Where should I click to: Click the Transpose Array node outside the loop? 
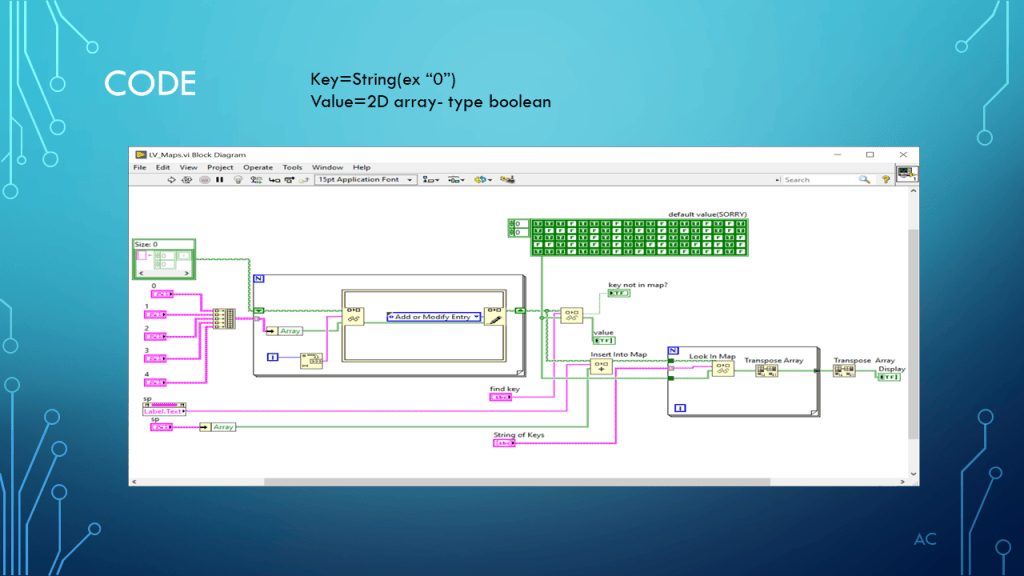click(x=844, y=371)
